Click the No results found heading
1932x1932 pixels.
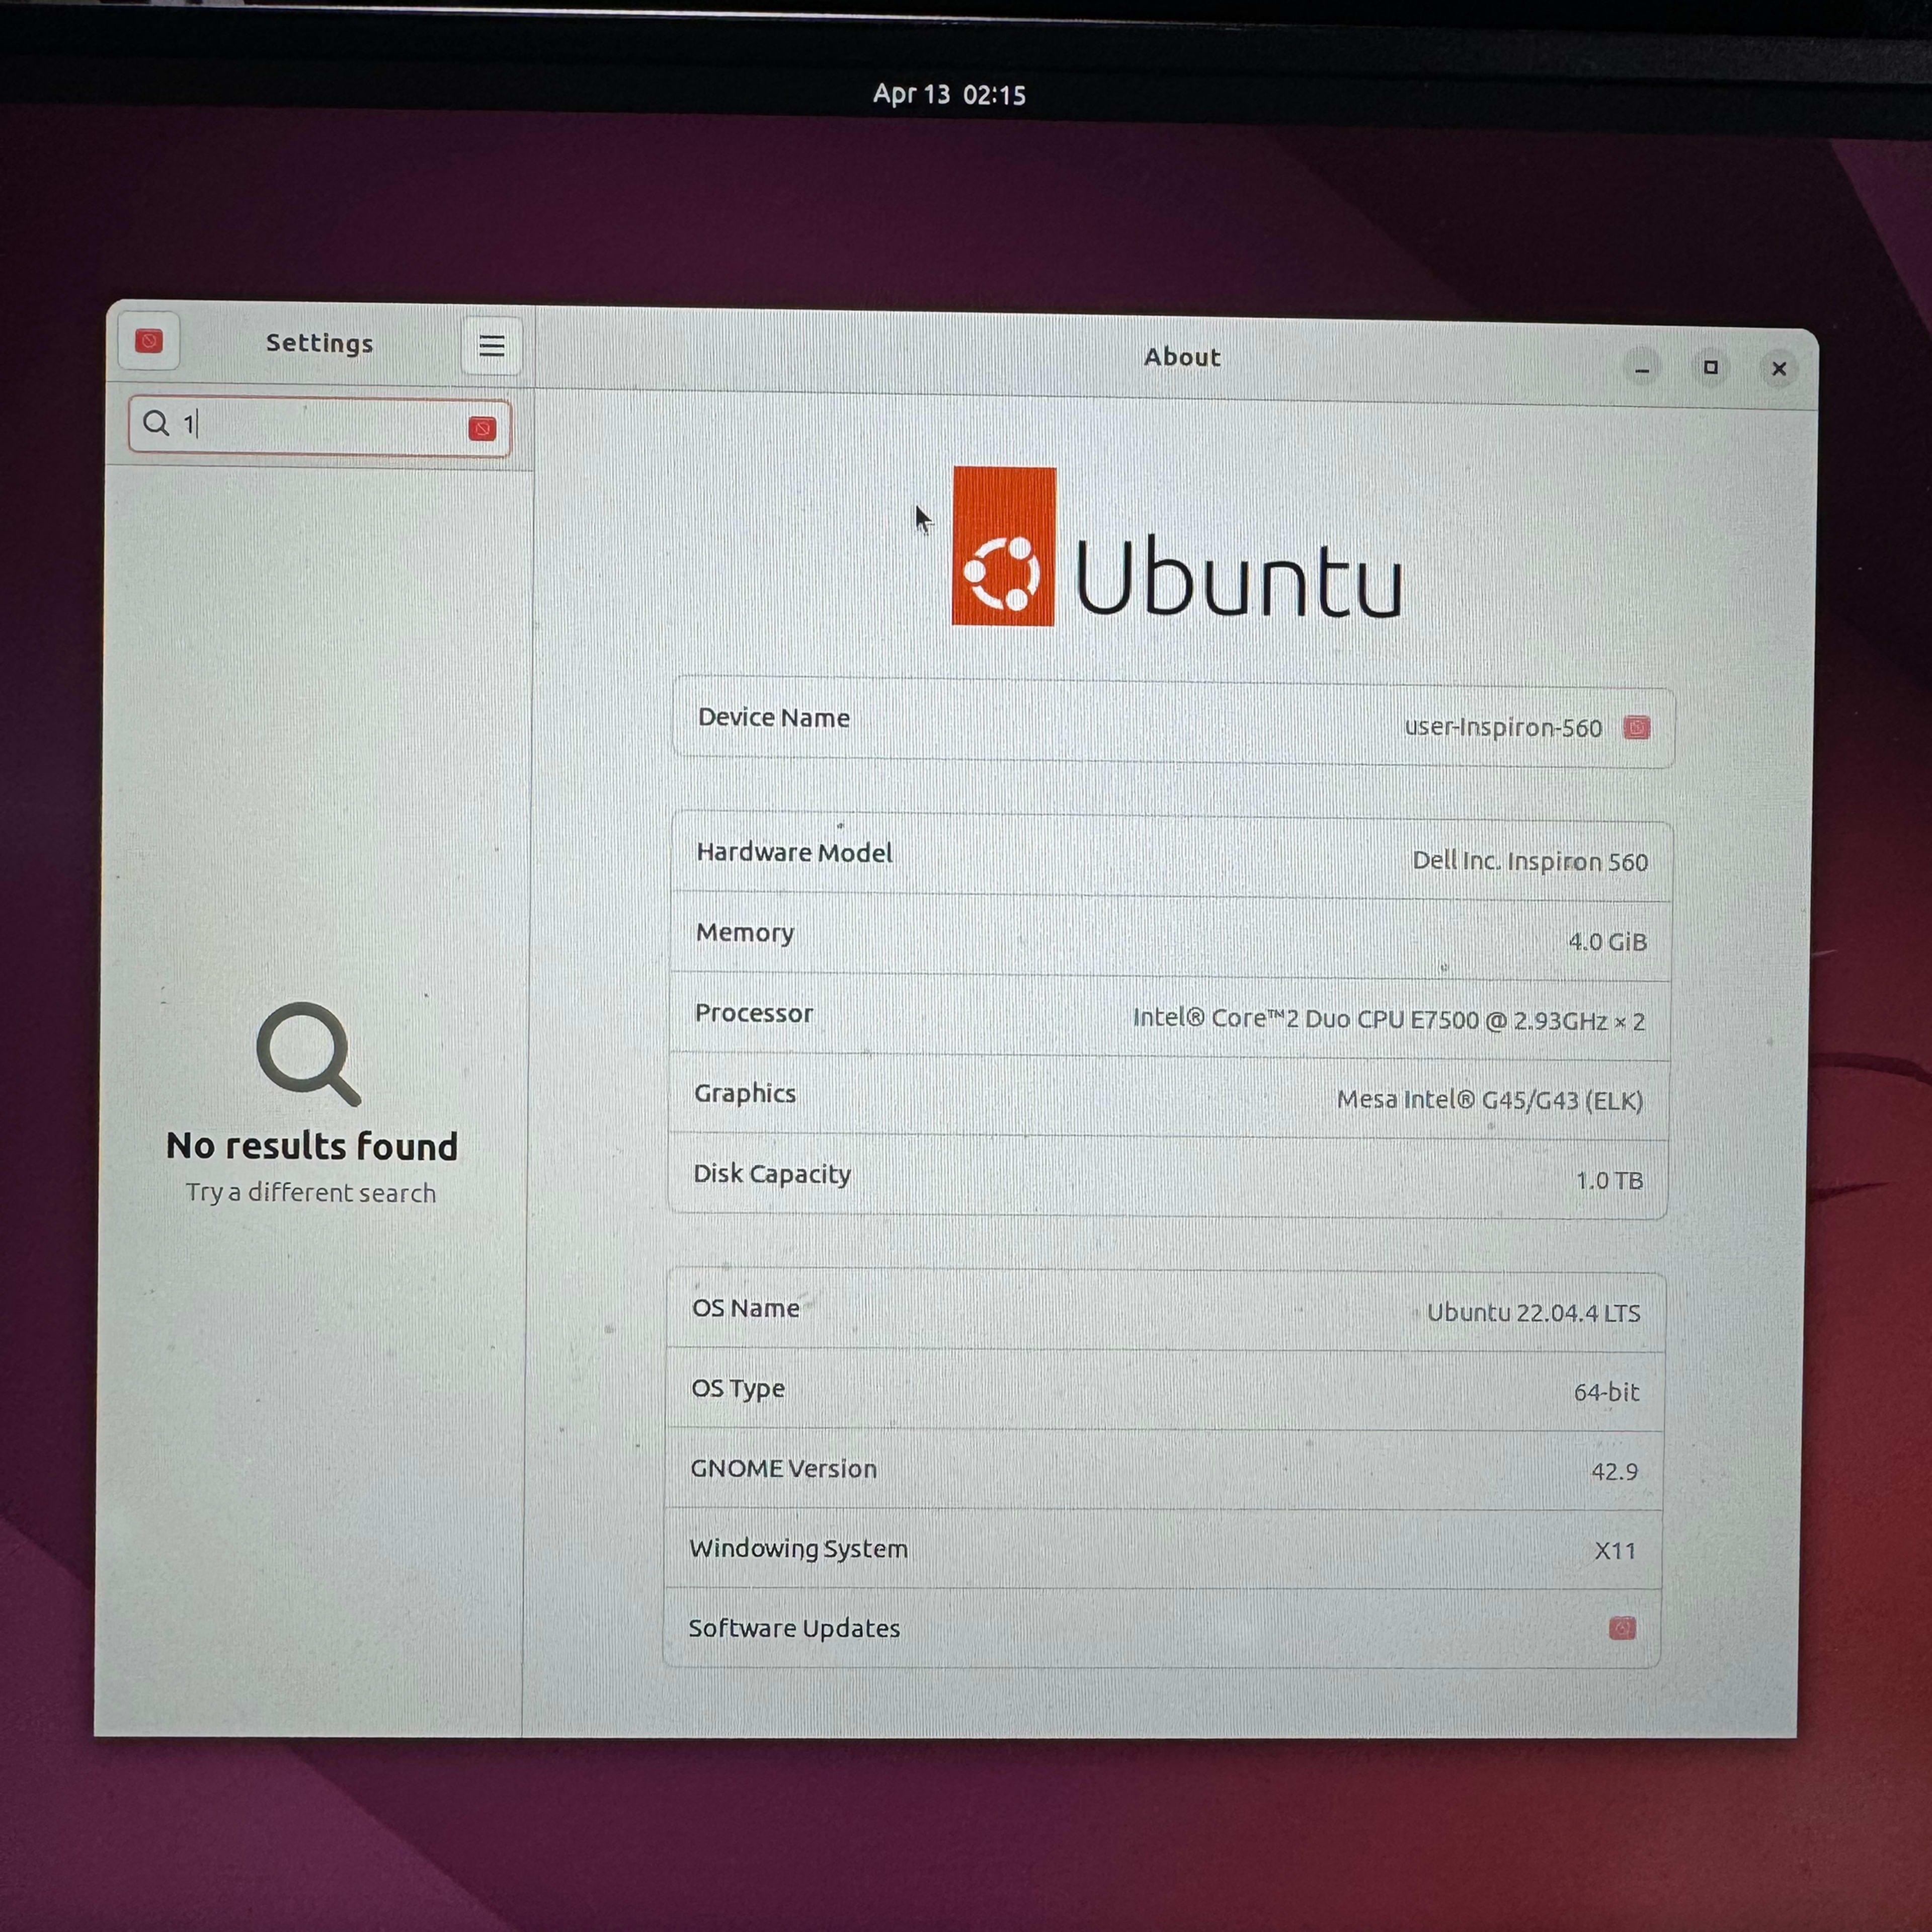point(312,1146)
